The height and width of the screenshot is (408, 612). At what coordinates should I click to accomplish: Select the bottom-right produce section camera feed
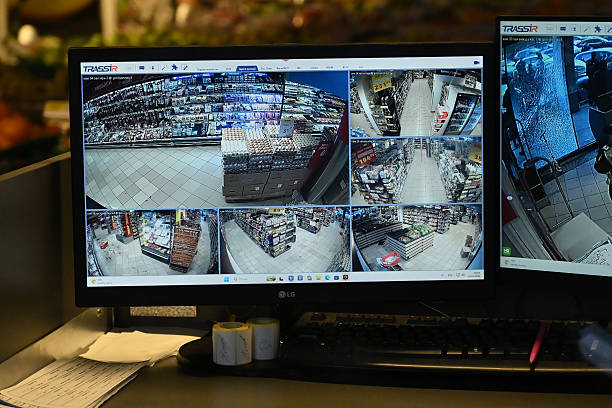pyautogui.click(x=417, y=238)
